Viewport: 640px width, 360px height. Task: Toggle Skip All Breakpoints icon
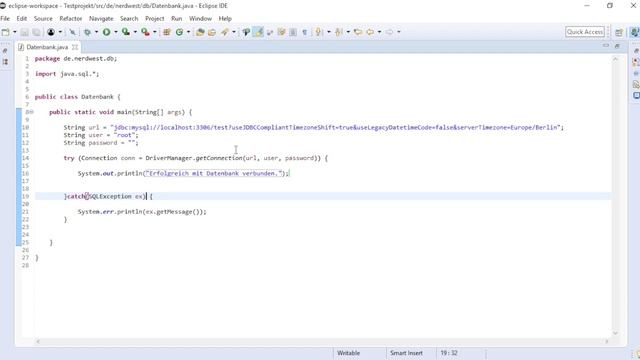73,32
